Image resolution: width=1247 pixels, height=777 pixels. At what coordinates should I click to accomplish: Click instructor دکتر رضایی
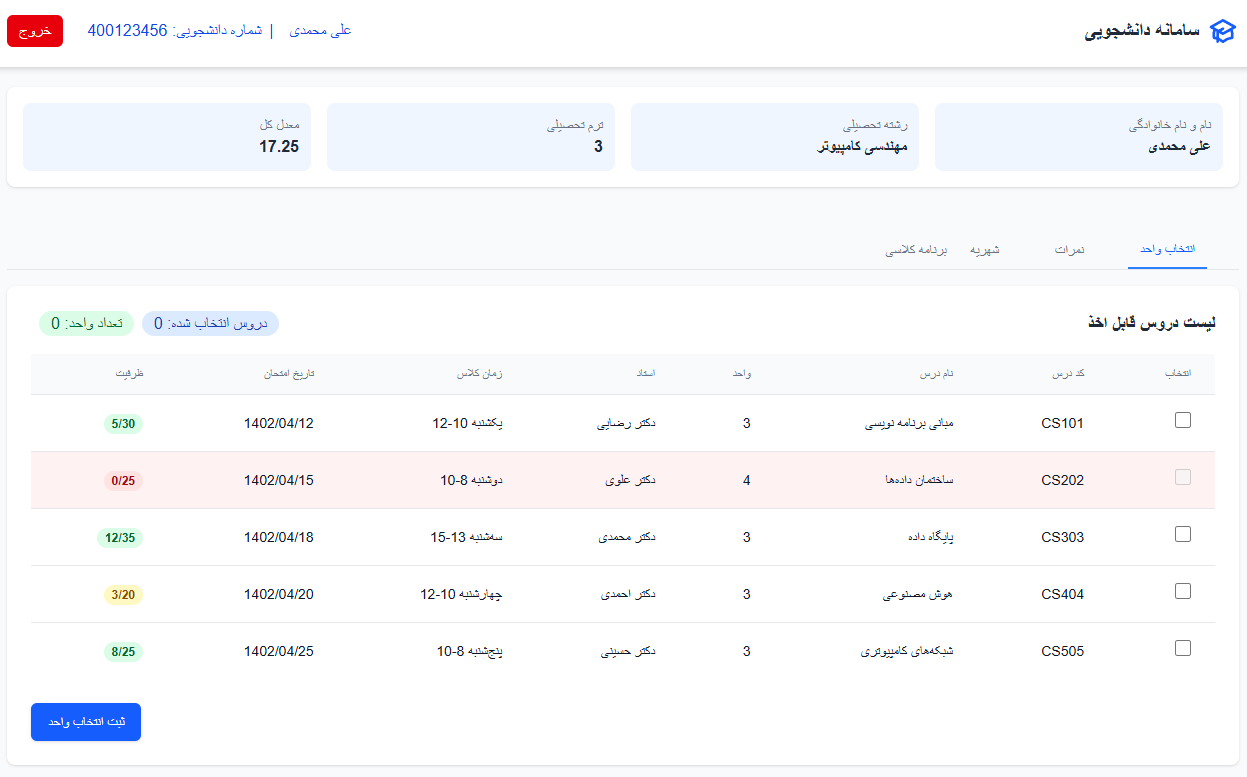[x=626, y=423]
